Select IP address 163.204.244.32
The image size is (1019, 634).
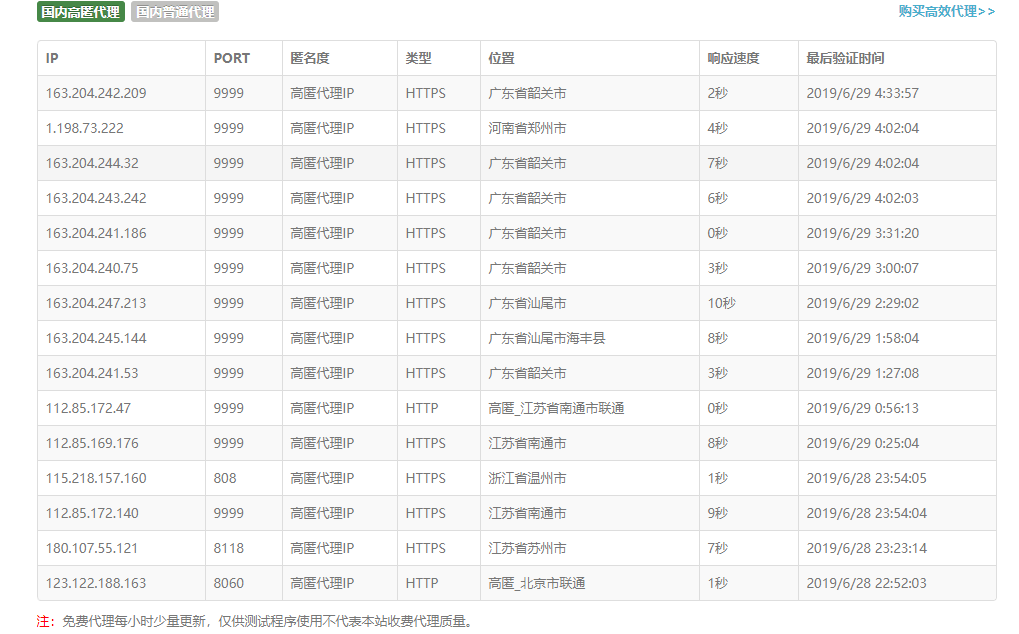click(x=92, y=164)
